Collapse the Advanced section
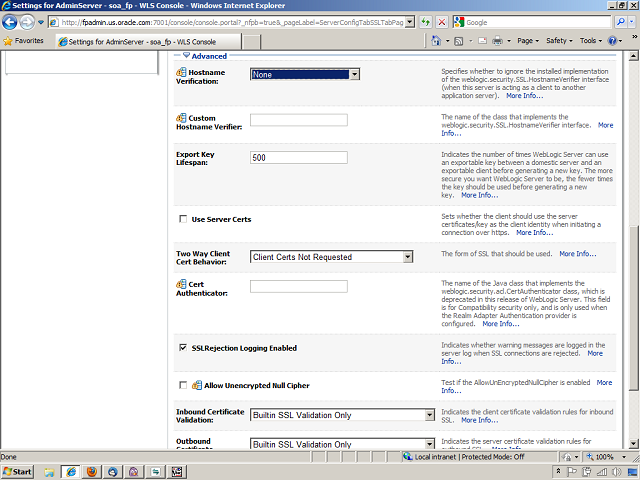Image resolution: width=640 pixels, height=480 pixels. pos(186,55)
